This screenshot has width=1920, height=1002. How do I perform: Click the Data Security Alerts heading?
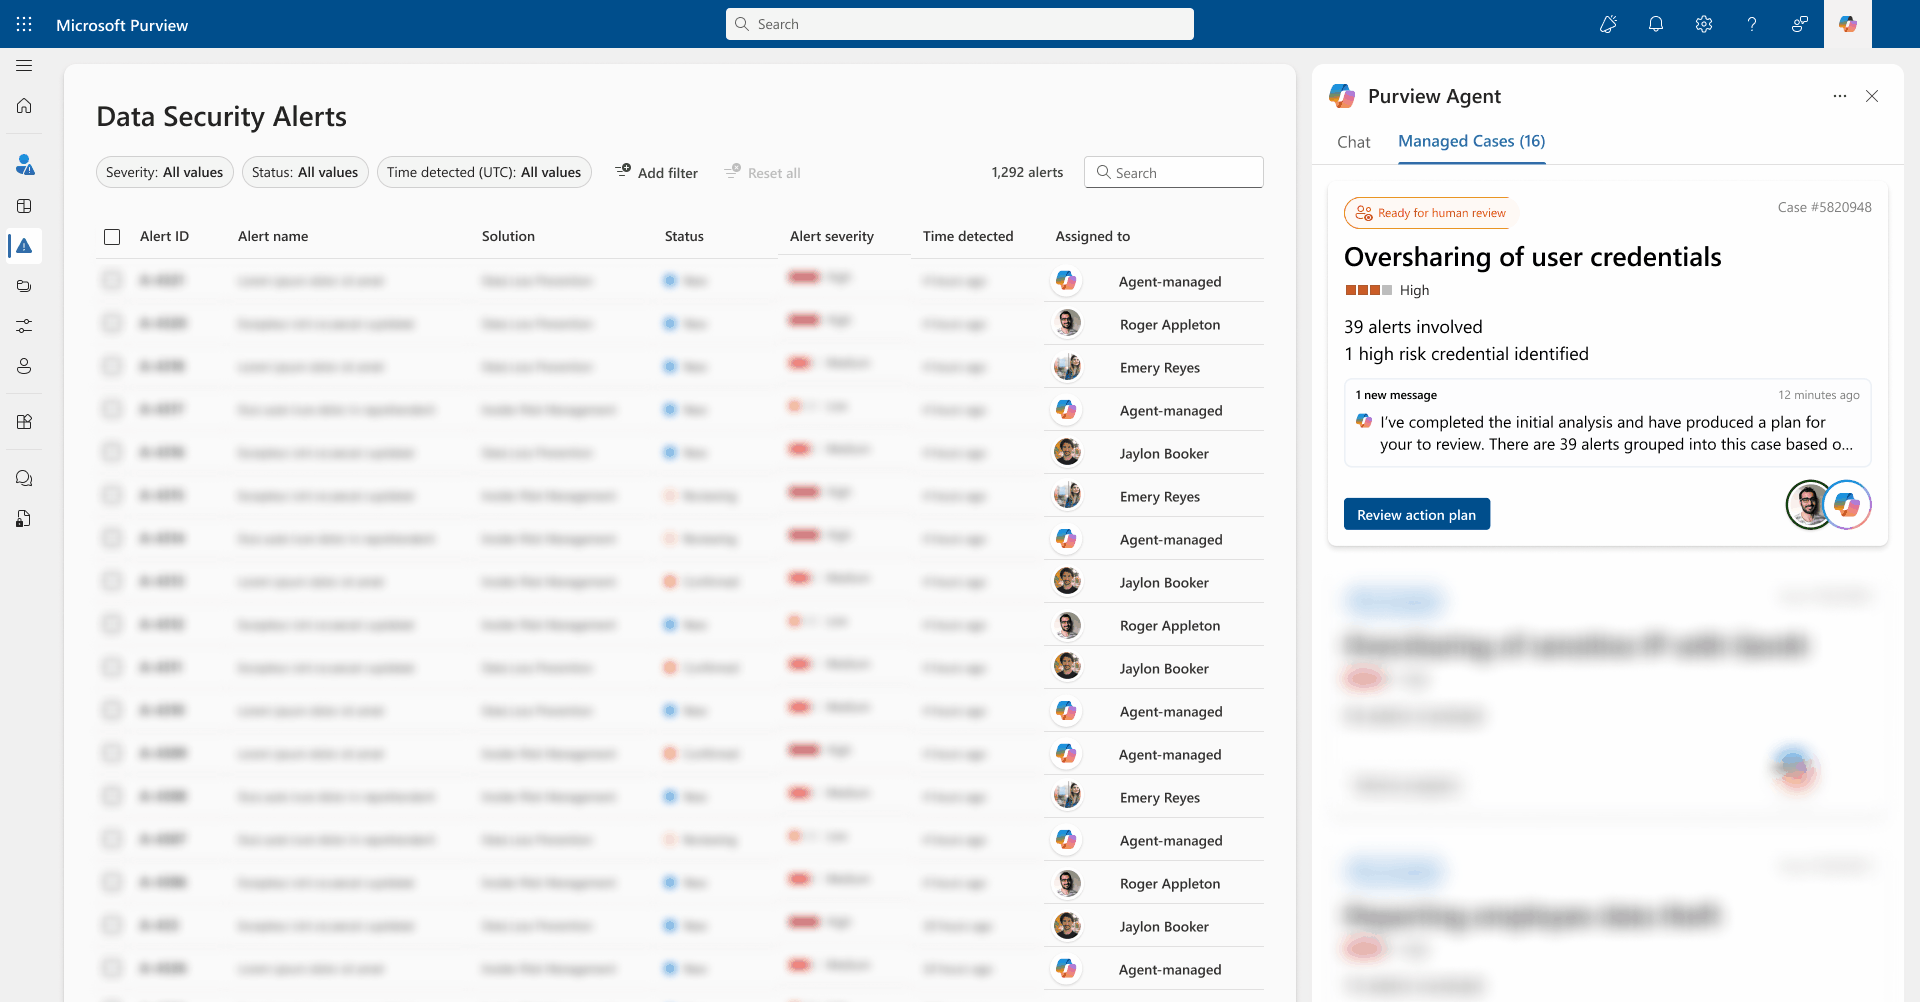[221, 116]
